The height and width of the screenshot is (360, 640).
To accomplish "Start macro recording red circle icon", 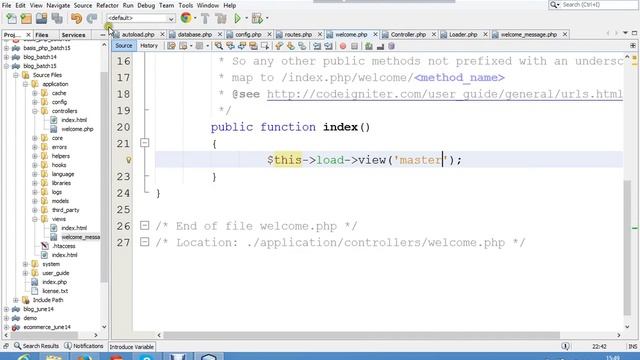I will coord(343,46).
